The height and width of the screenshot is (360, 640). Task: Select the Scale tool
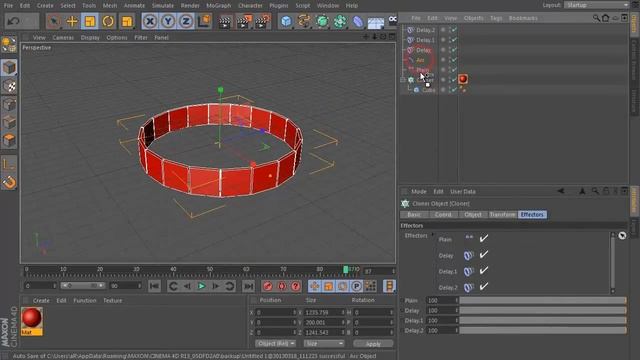90,21
